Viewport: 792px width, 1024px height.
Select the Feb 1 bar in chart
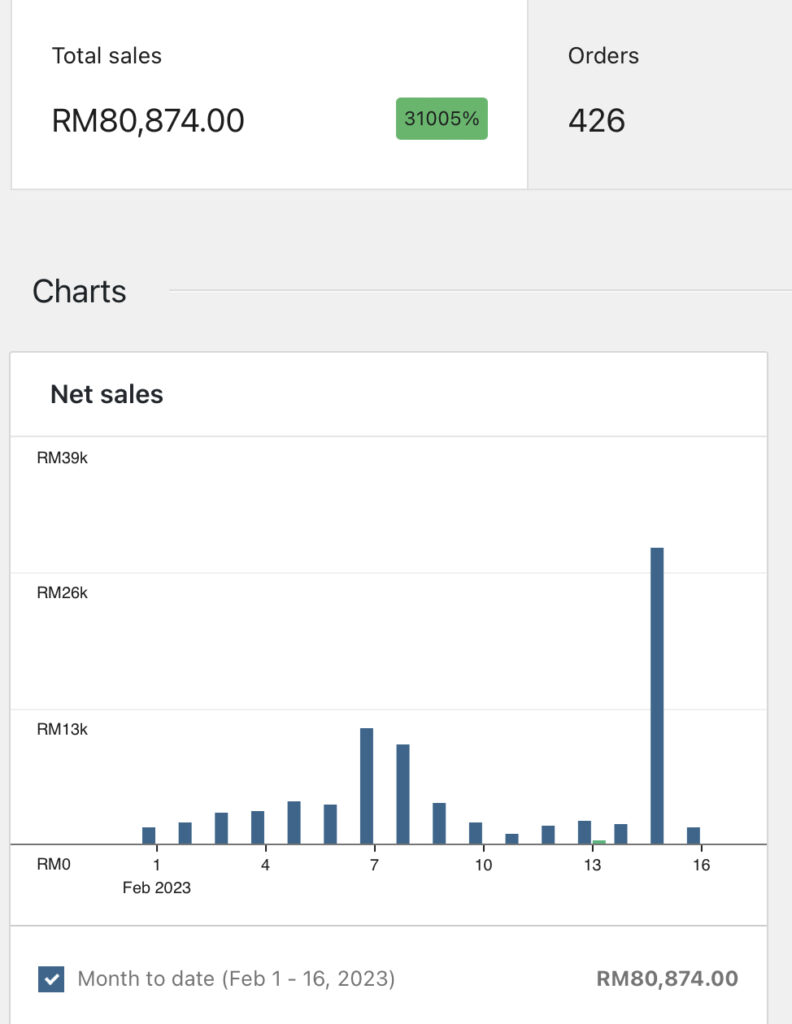pyautogui.click(x=149, y=835)
